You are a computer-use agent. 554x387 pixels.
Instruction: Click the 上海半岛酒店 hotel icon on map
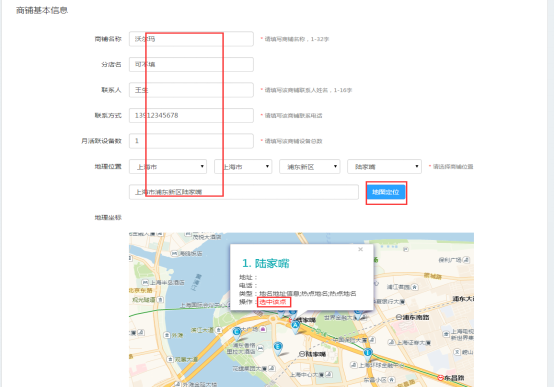[x=145, y=282]
